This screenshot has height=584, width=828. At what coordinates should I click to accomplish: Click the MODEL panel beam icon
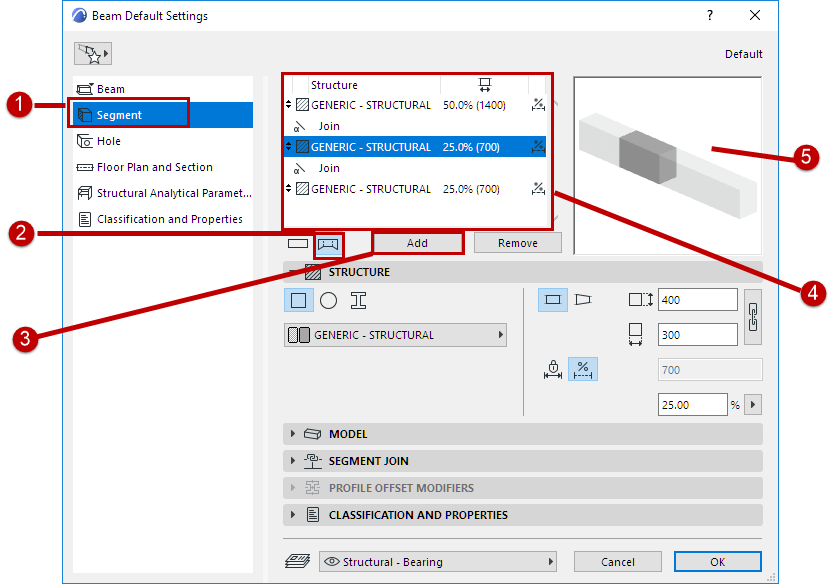click(x=313, y=434)
